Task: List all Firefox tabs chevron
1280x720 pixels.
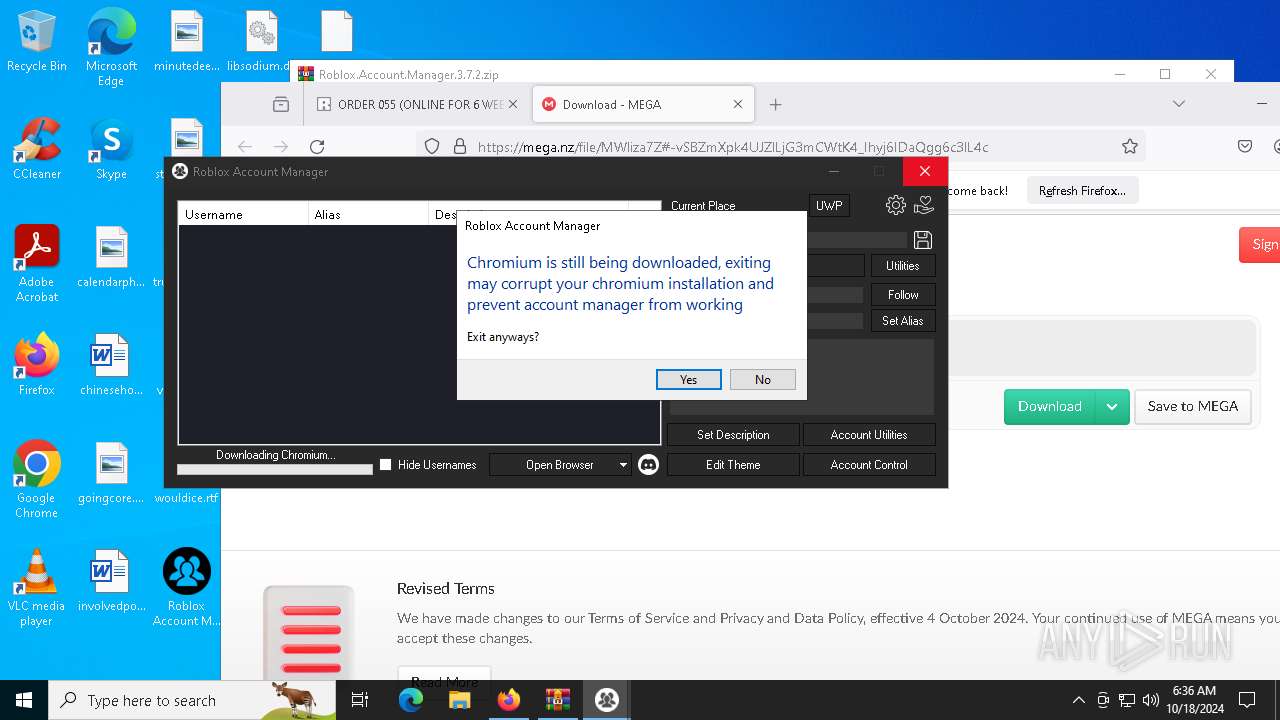Action: point(1179,104)
